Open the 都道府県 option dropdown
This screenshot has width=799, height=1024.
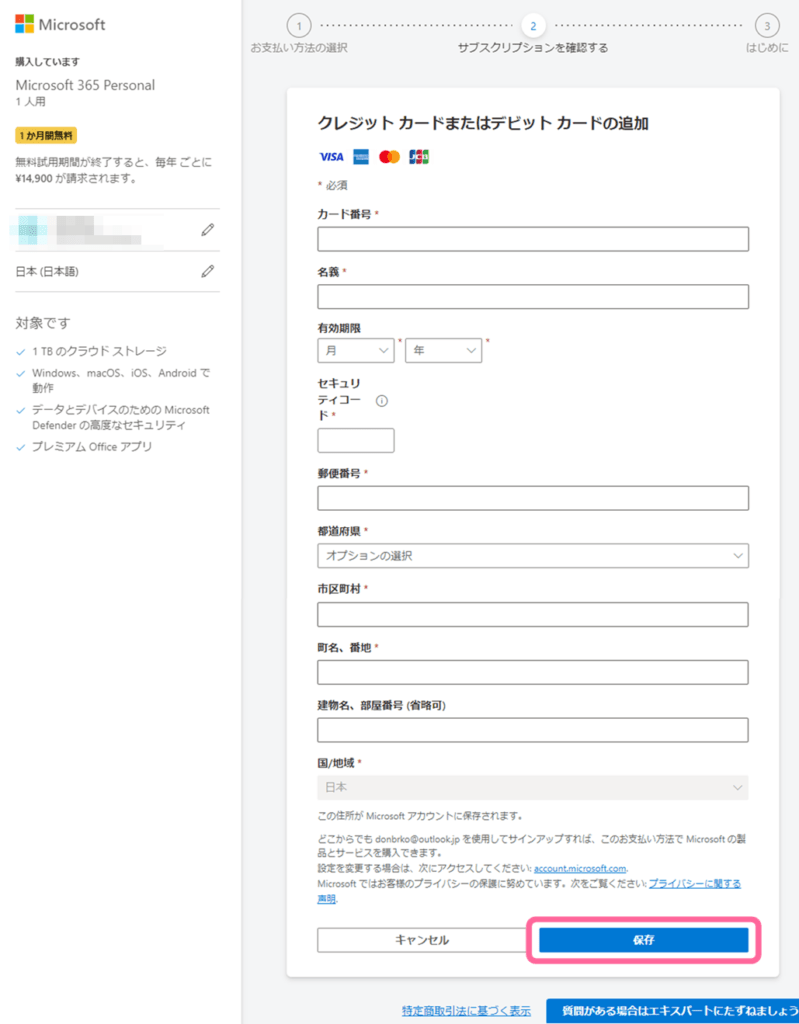pyautogui.click(x=533, y=556)
